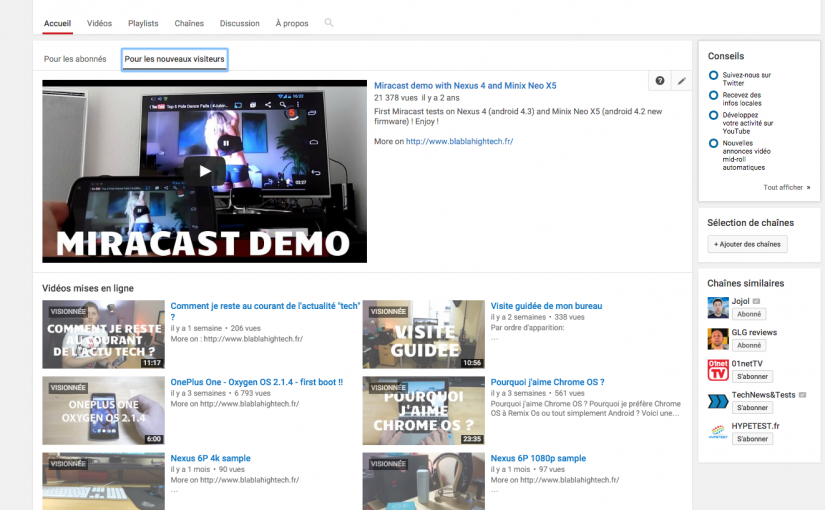Click the Sélection de chaînes heading
Screen dimensions: 825x510
point(750,223)
